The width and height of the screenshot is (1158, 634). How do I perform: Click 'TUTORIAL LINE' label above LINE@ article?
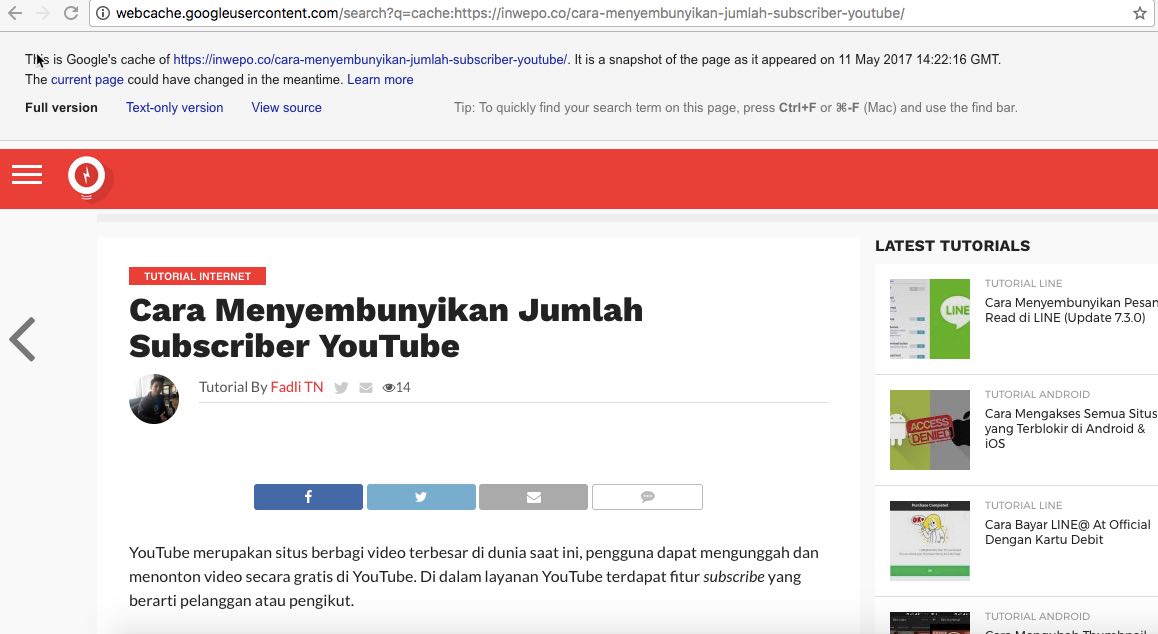pyautogui.click(x=1024, y=505)
